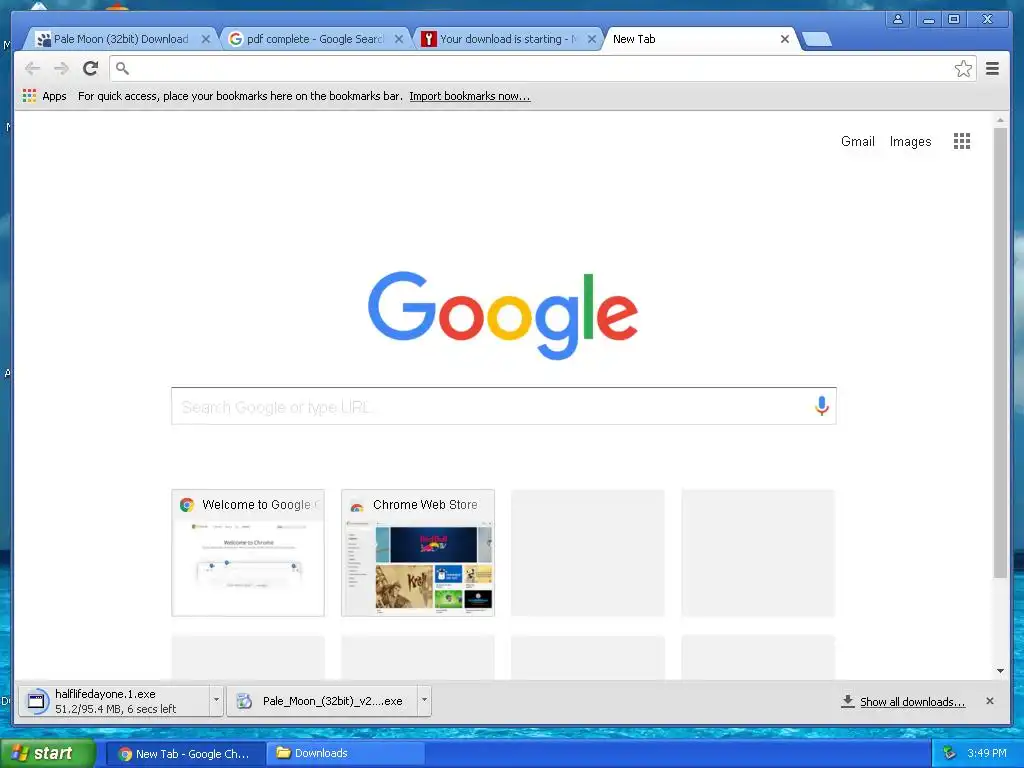Go back with the back arrow
The image size is (1024, 768).
point(32,69)
